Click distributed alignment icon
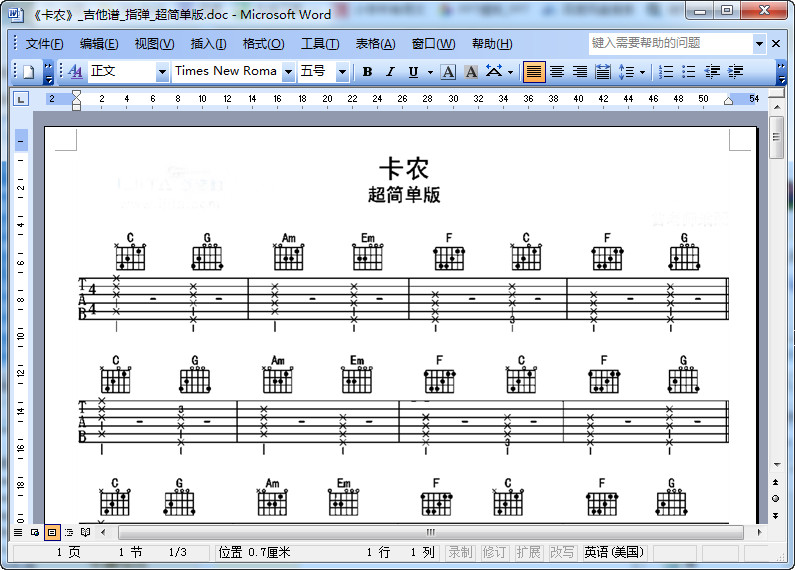The image size is (795, 570). click(x=603, y=72)
